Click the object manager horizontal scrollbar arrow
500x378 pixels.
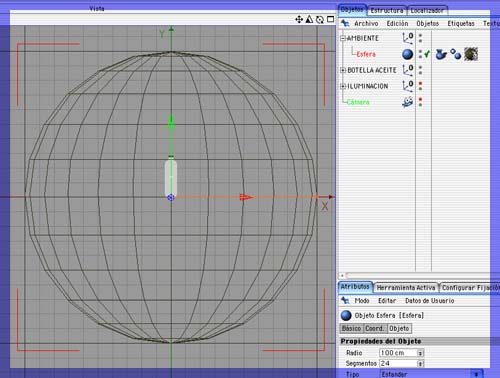click(x=342, y=276)
